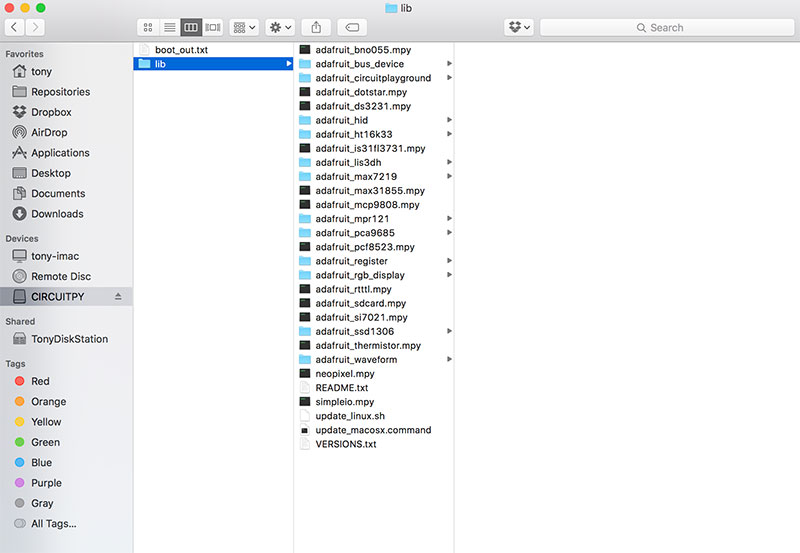Select TonyDiskStation under Shared
This screenshot has width=800, height=553.
pyautogui.click(x=69, y=339)
